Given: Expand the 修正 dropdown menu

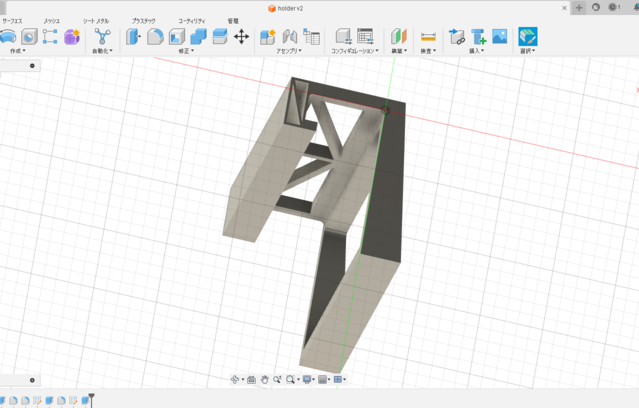Looking at the screenshot, I should pyautogui.click(x=185, y=51).
